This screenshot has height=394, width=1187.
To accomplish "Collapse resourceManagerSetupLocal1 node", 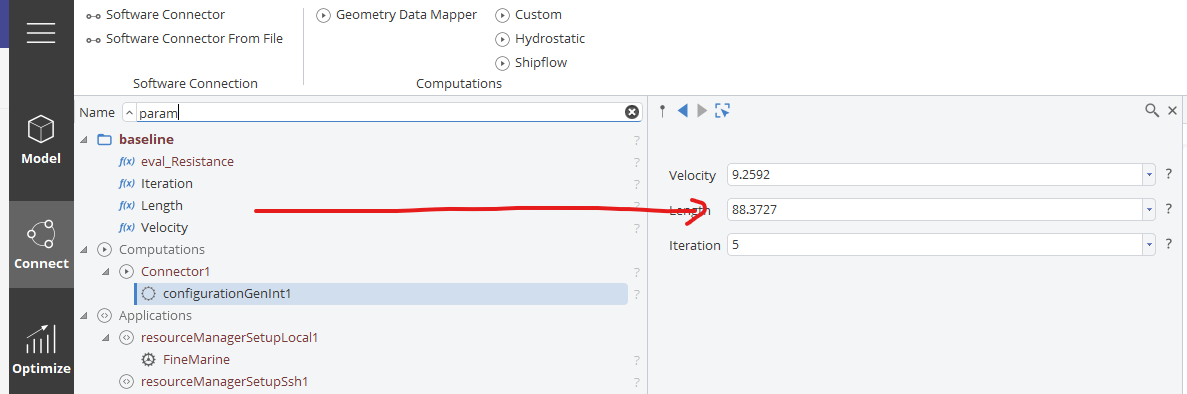I will coord(105,337).
